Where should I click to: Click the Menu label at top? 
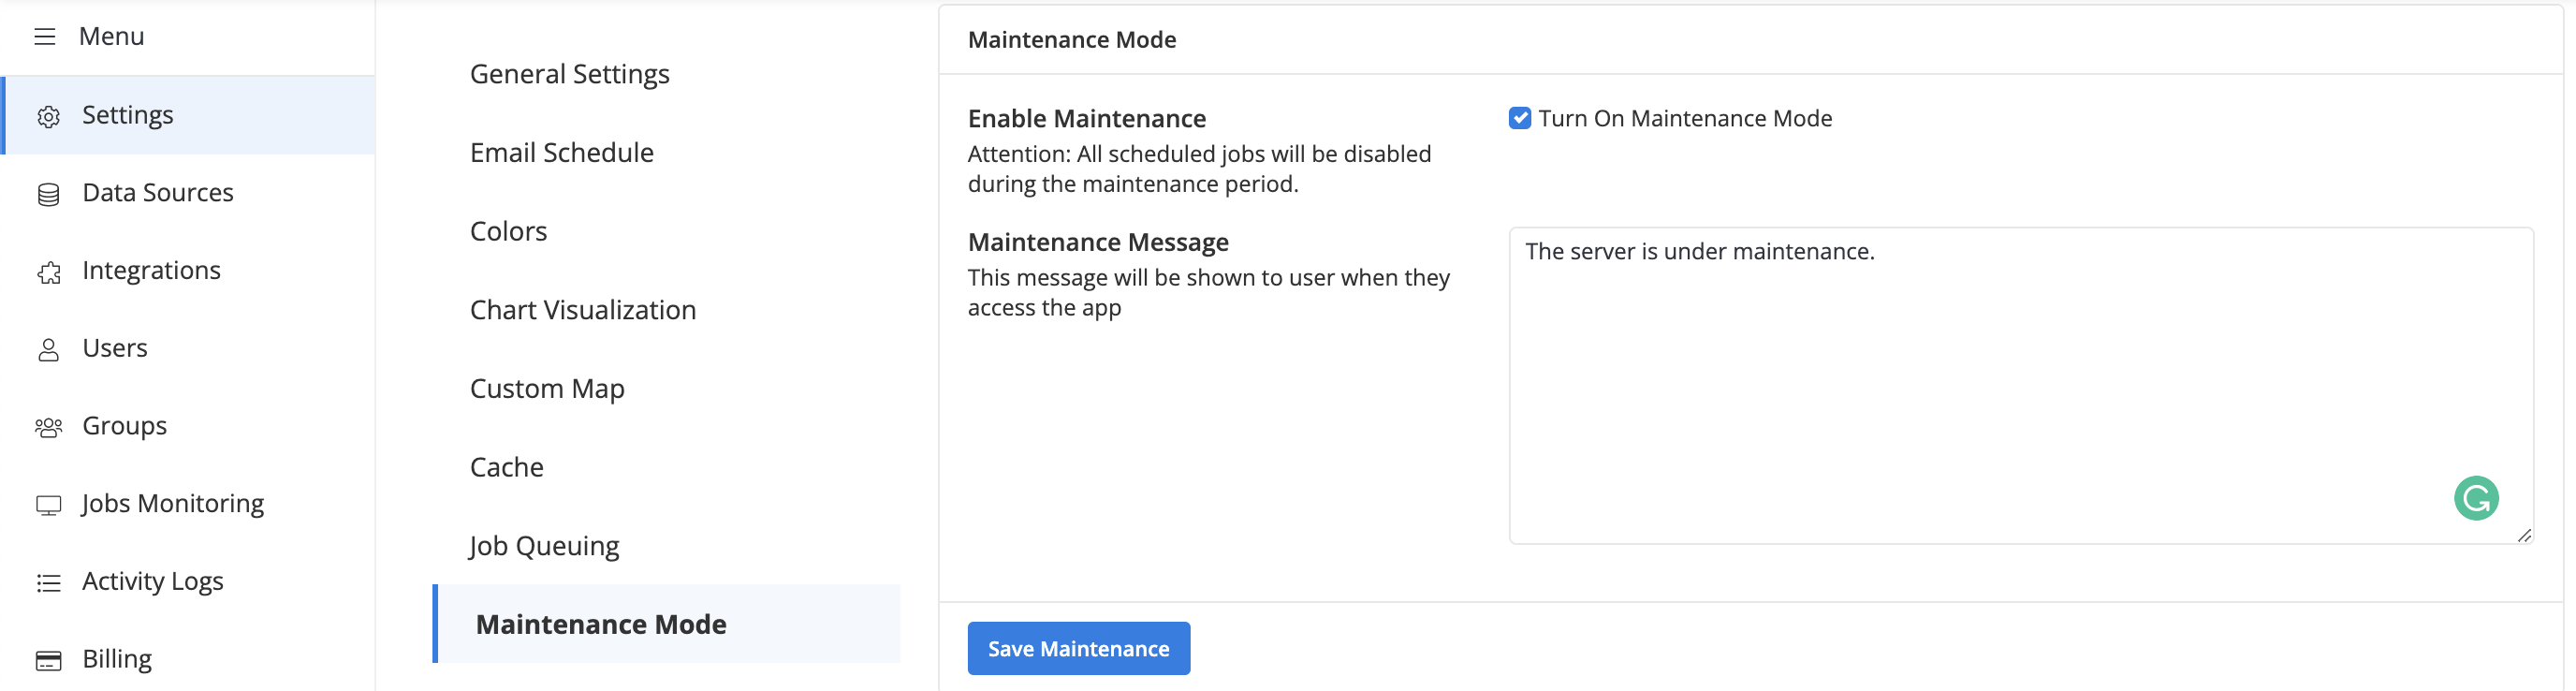tap(111, 37)
